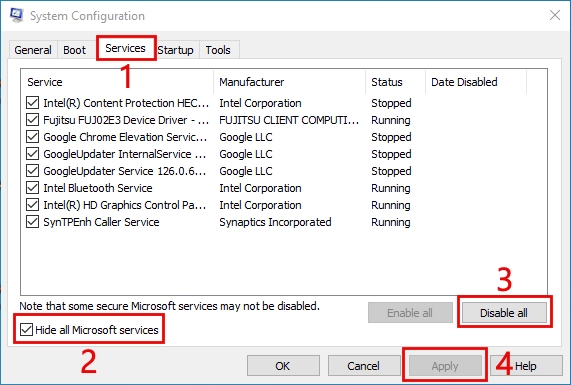Select Running status of SynTPEnh Caller Service
The height and width of the screenshot is (385, 571).
click(391, 222)
